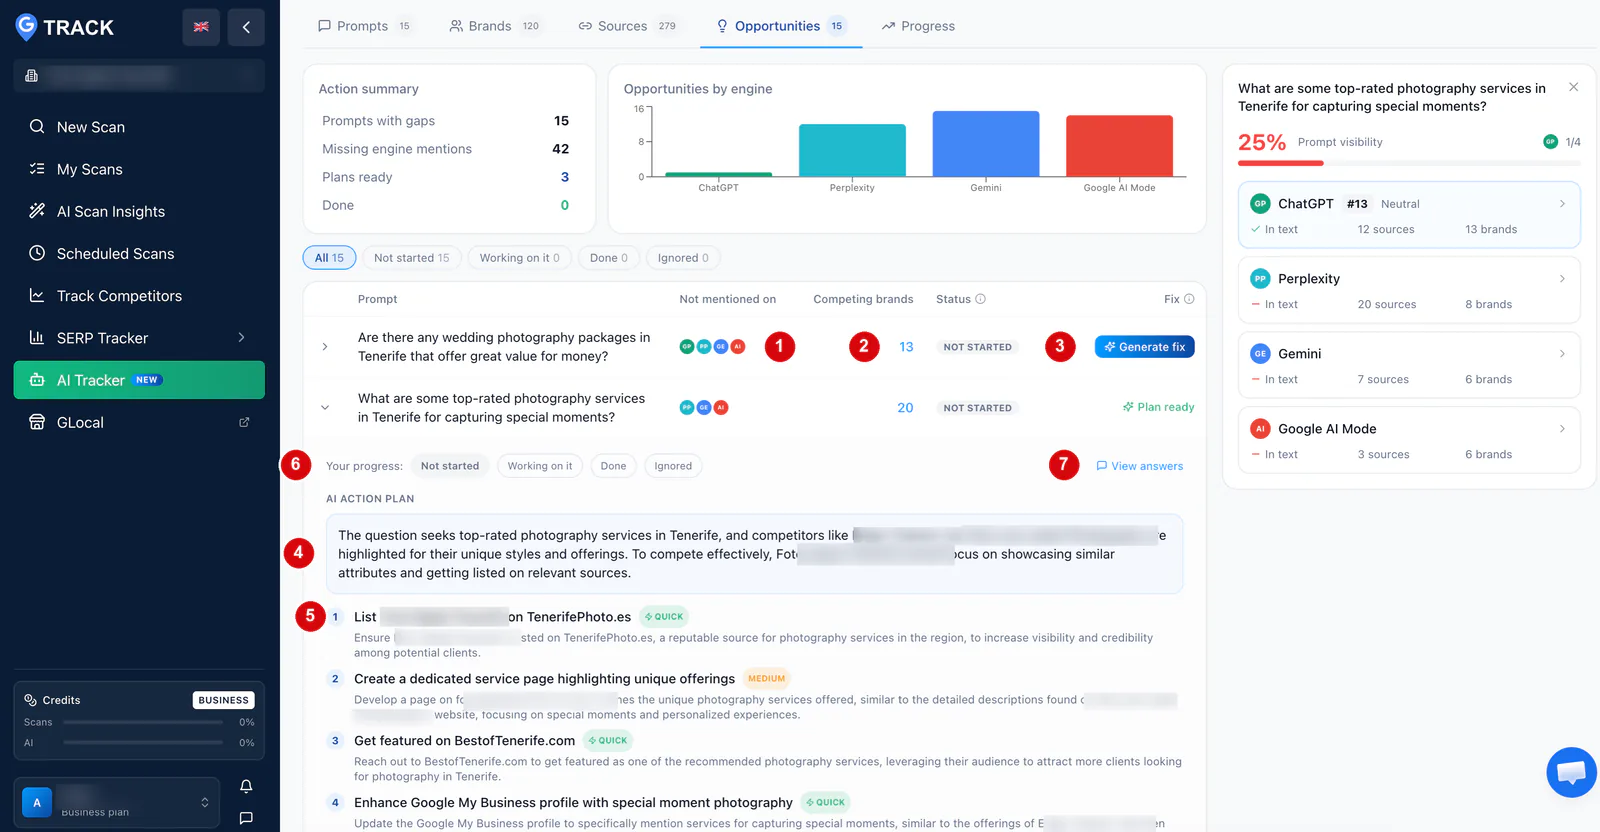Open GLocal external link icon
This screenshot has height=832, width=1600.
[x=244, y=422]
